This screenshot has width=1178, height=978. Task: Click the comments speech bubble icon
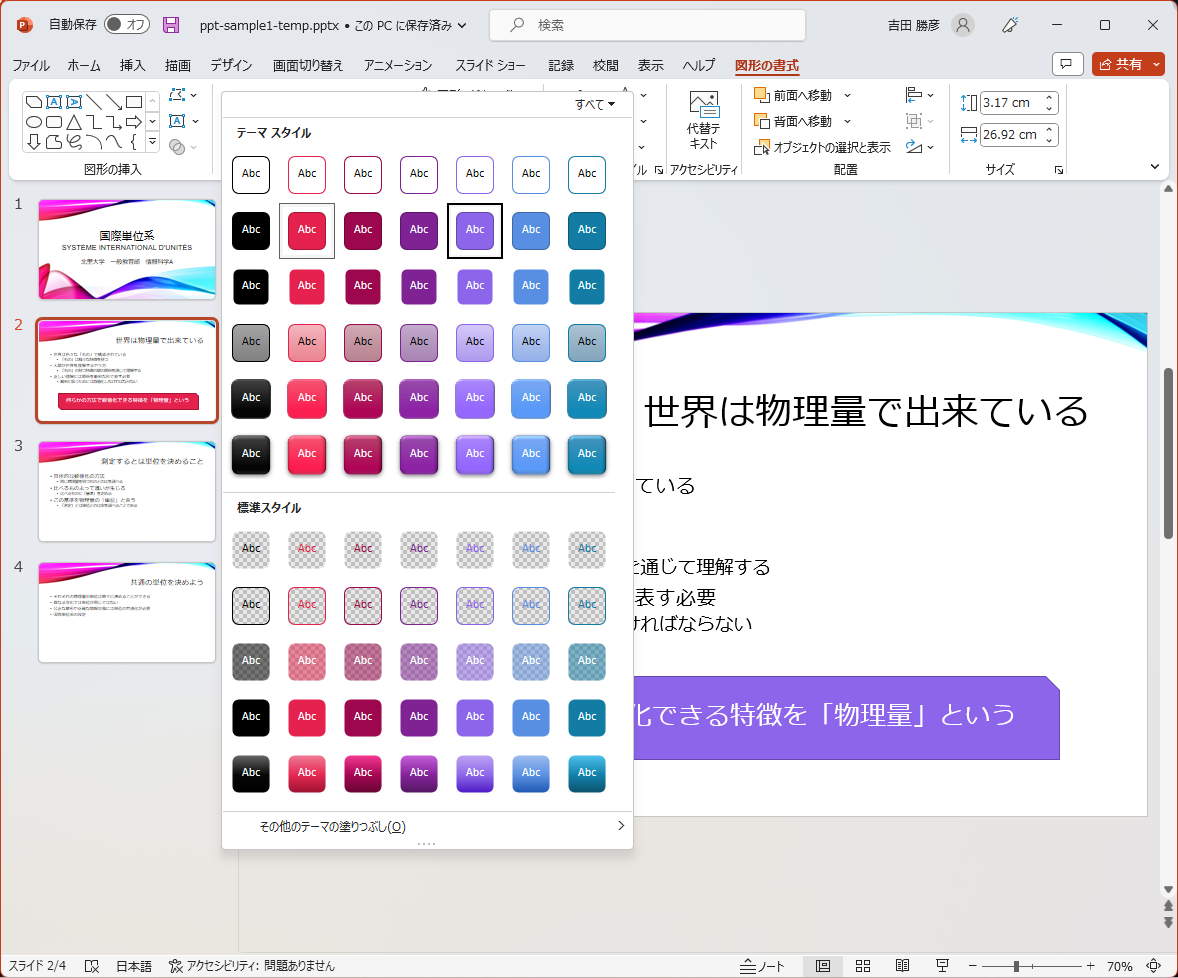pyautogui.click(x=1068, y=65)
